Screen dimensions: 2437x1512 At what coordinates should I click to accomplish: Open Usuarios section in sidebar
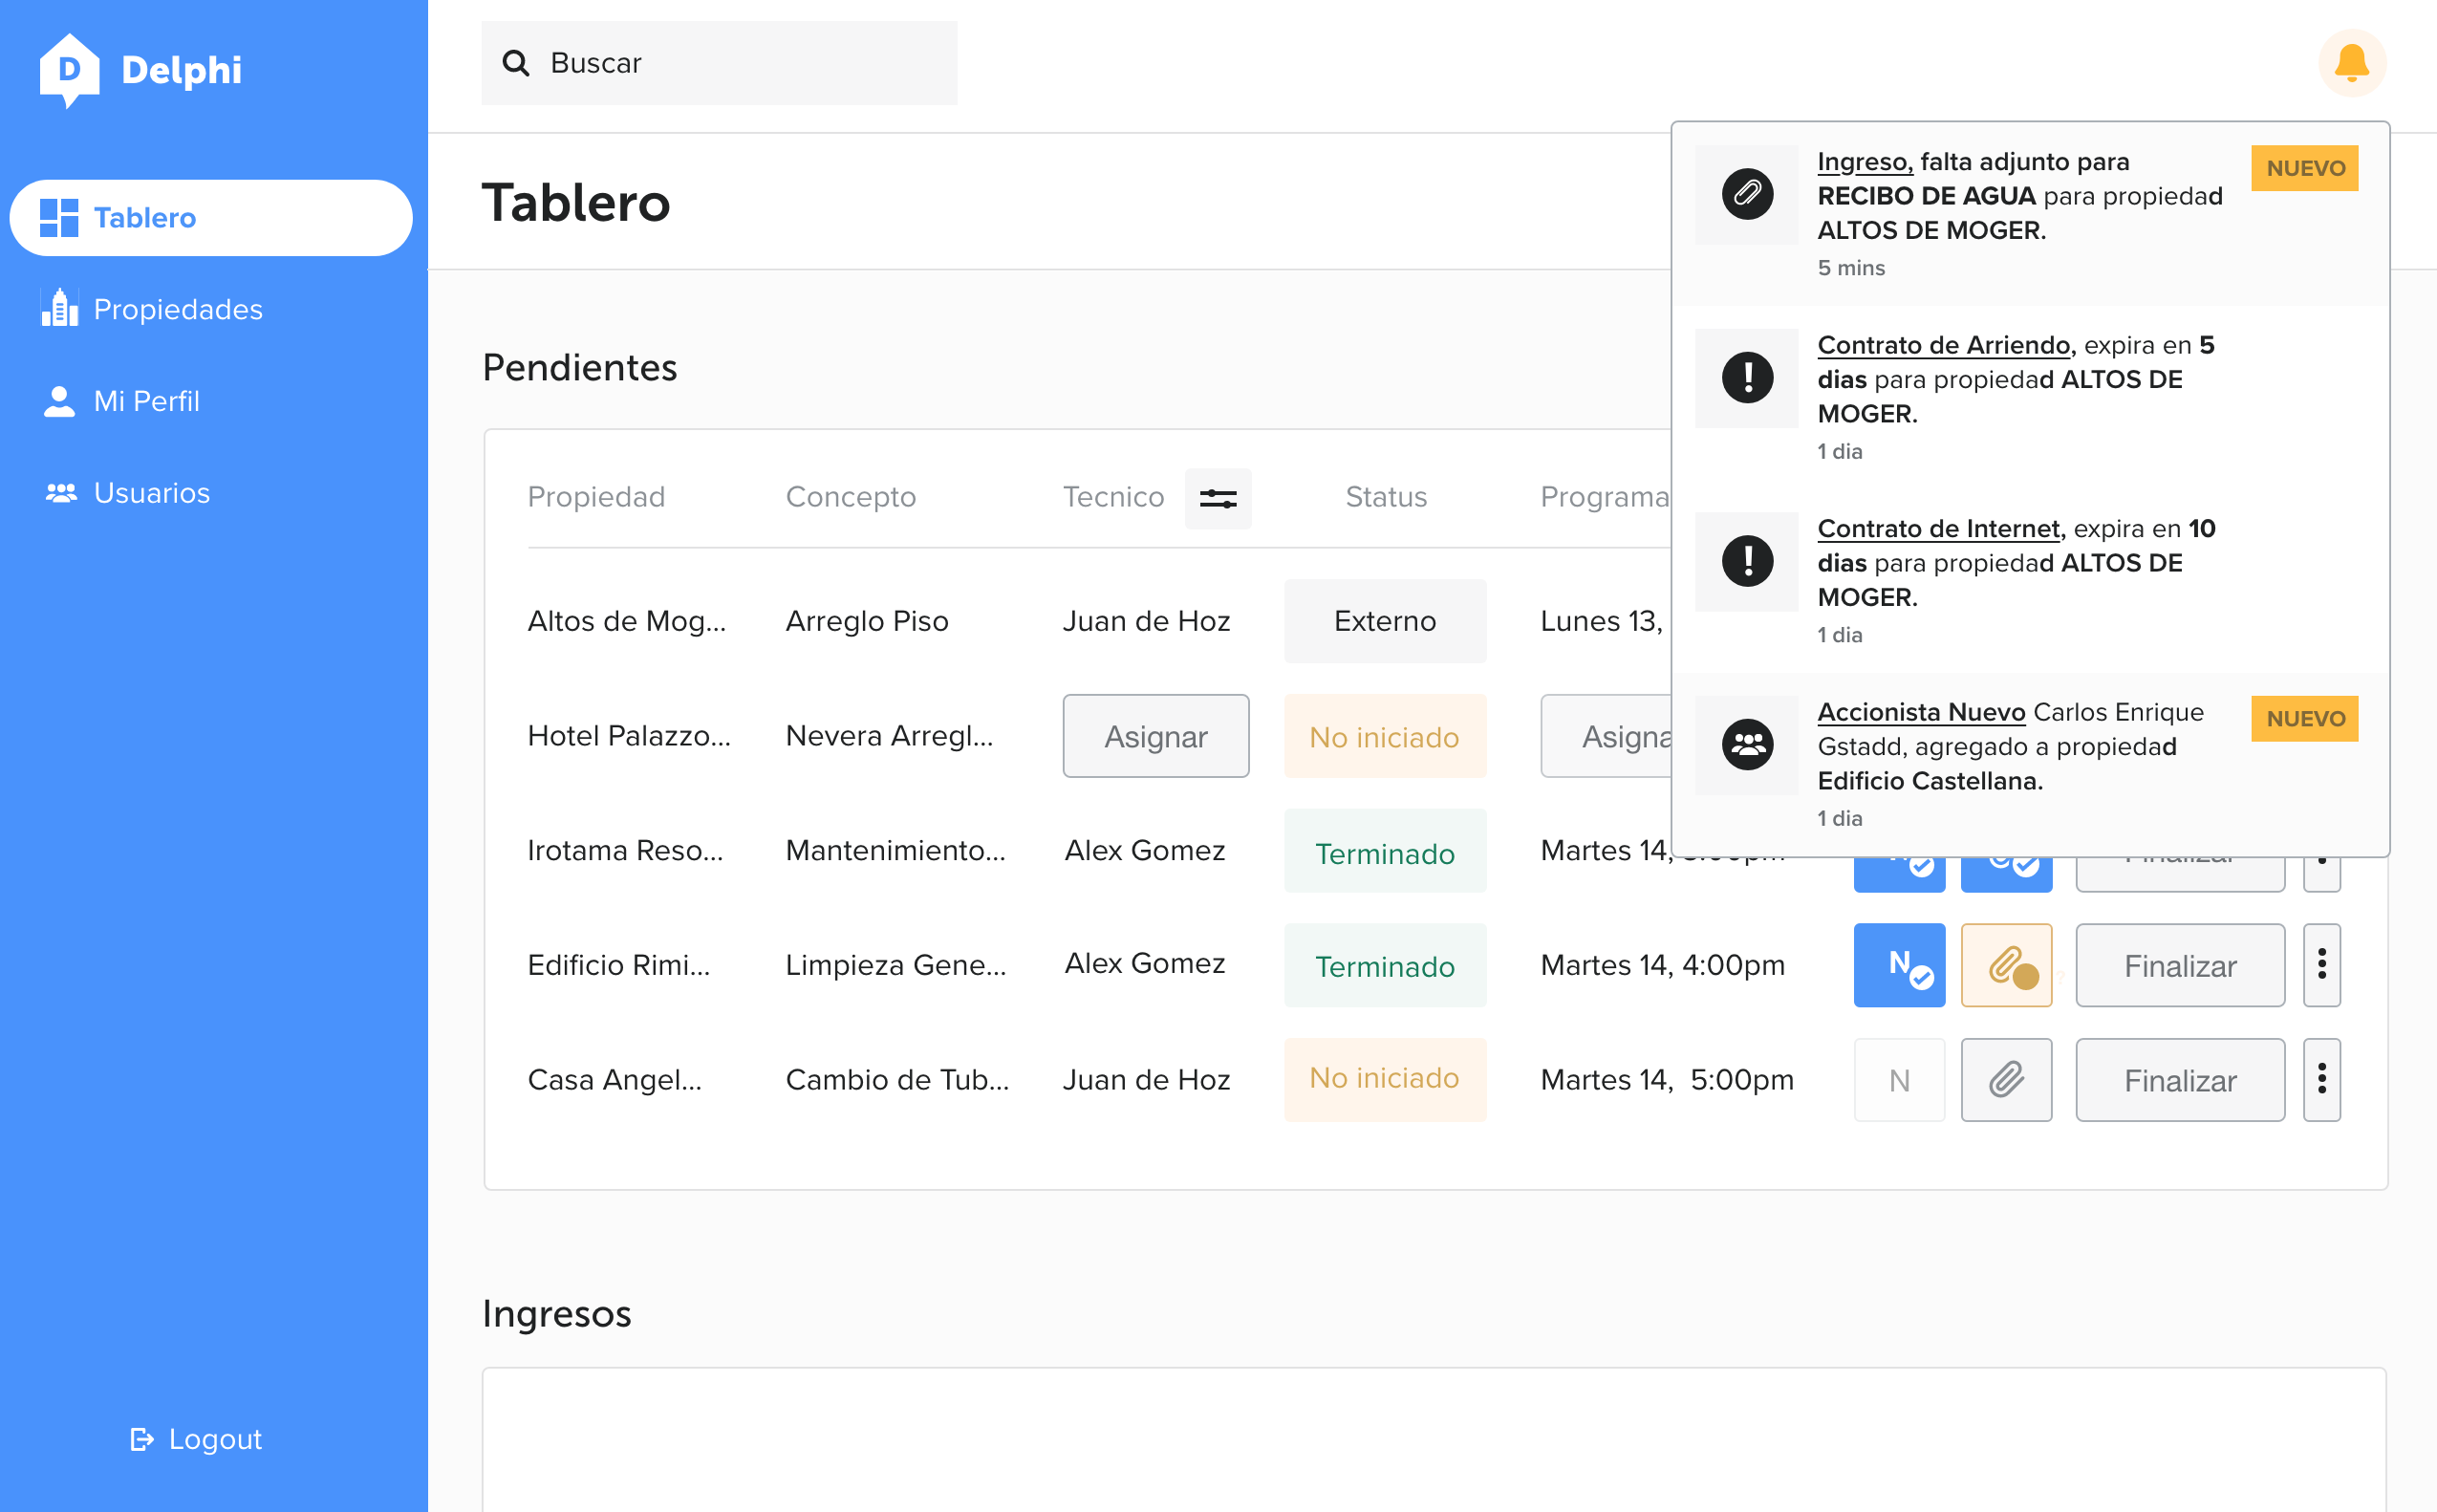(151, 493)
